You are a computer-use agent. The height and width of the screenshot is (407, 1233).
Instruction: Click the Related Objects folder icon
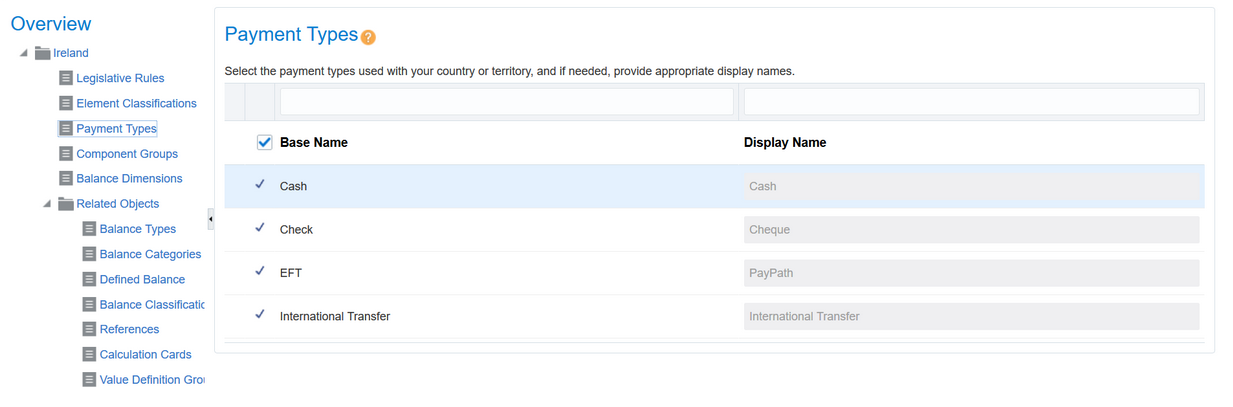pos(66,204)
